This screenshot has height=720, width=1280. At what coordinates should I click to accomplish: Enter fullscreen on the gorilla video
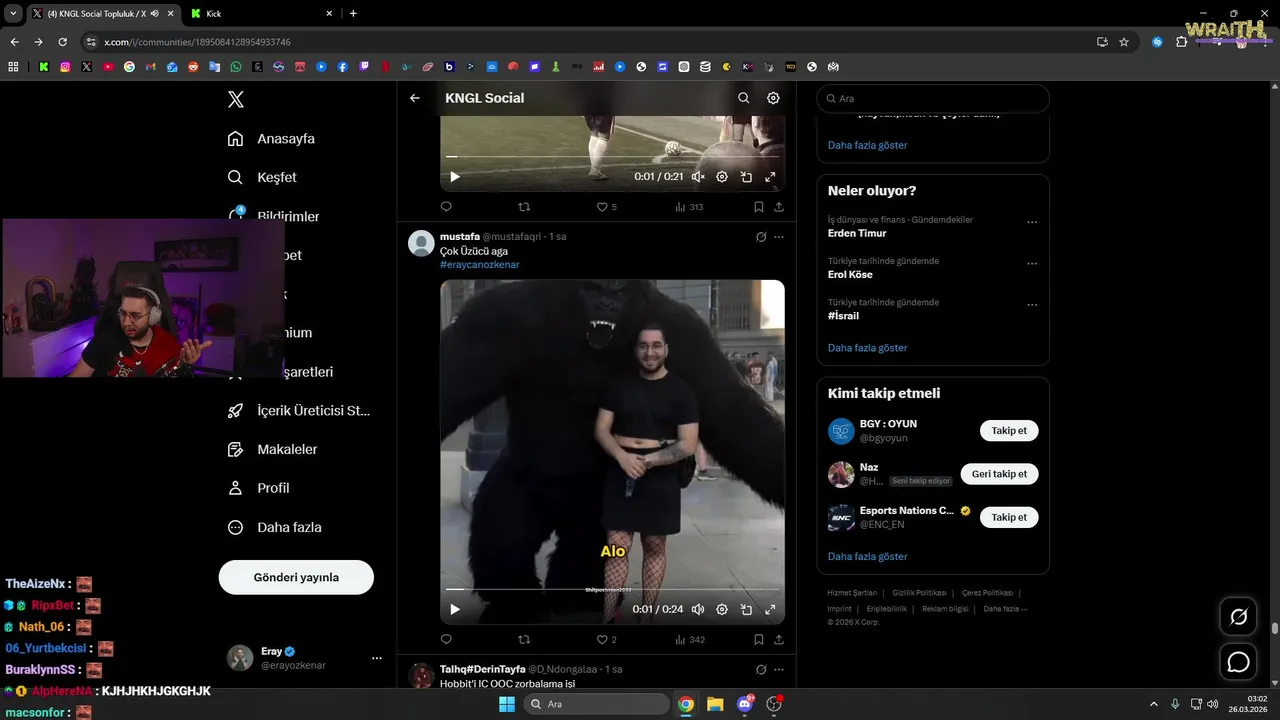tap(770, 609)
